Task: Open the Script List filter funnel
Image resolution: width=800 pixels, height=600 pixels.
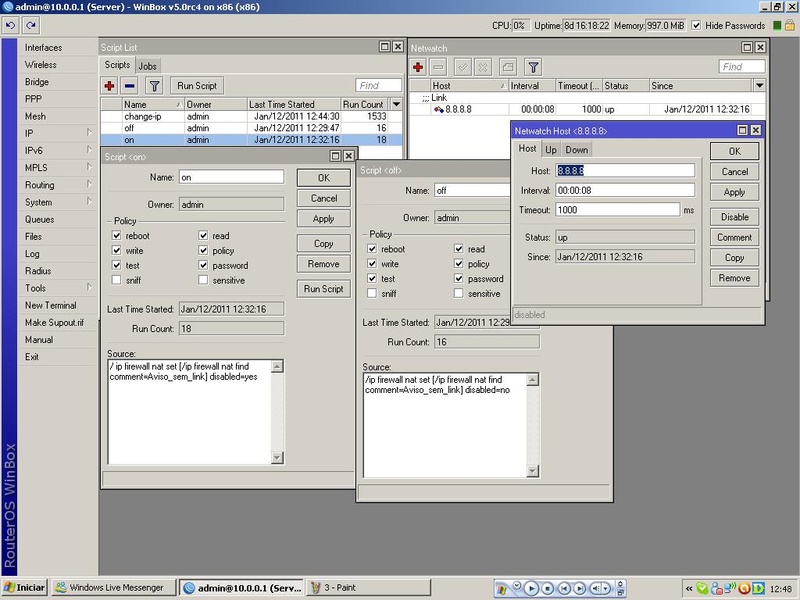Action: pos(154,86)
